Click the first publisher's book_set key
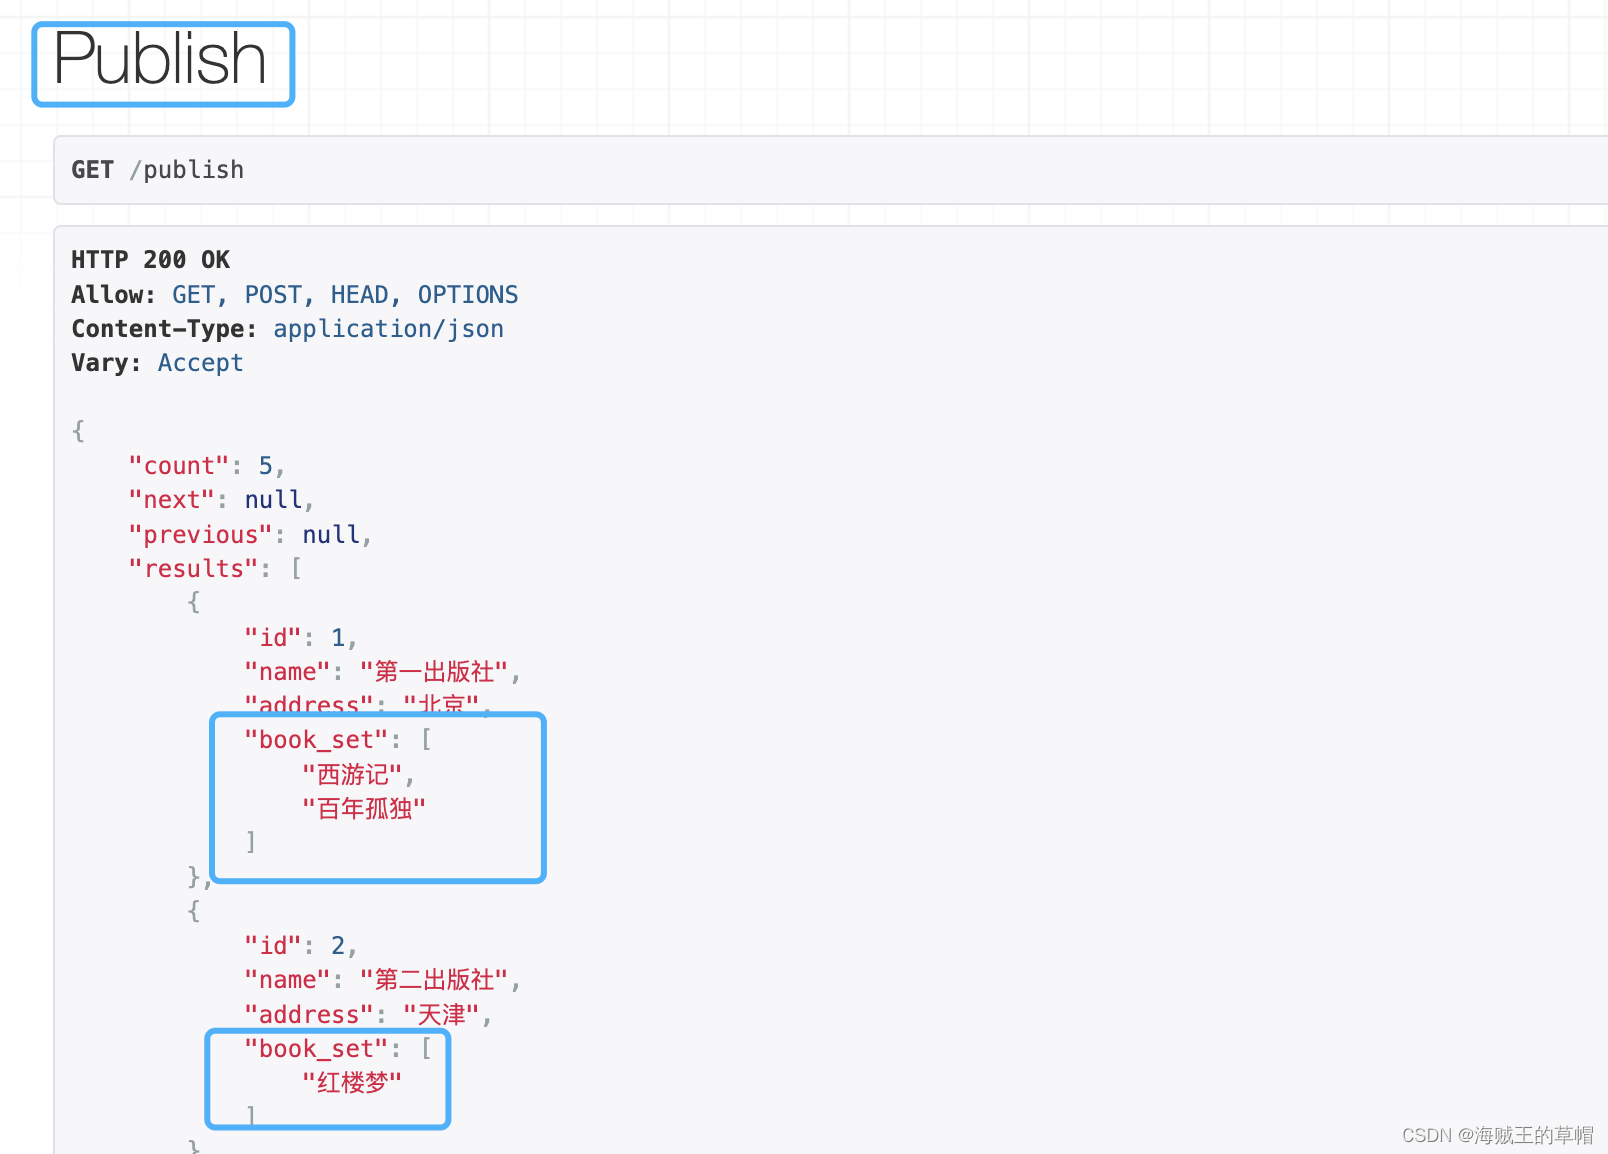This screenshot has height=1154, width=1608. 316,740
